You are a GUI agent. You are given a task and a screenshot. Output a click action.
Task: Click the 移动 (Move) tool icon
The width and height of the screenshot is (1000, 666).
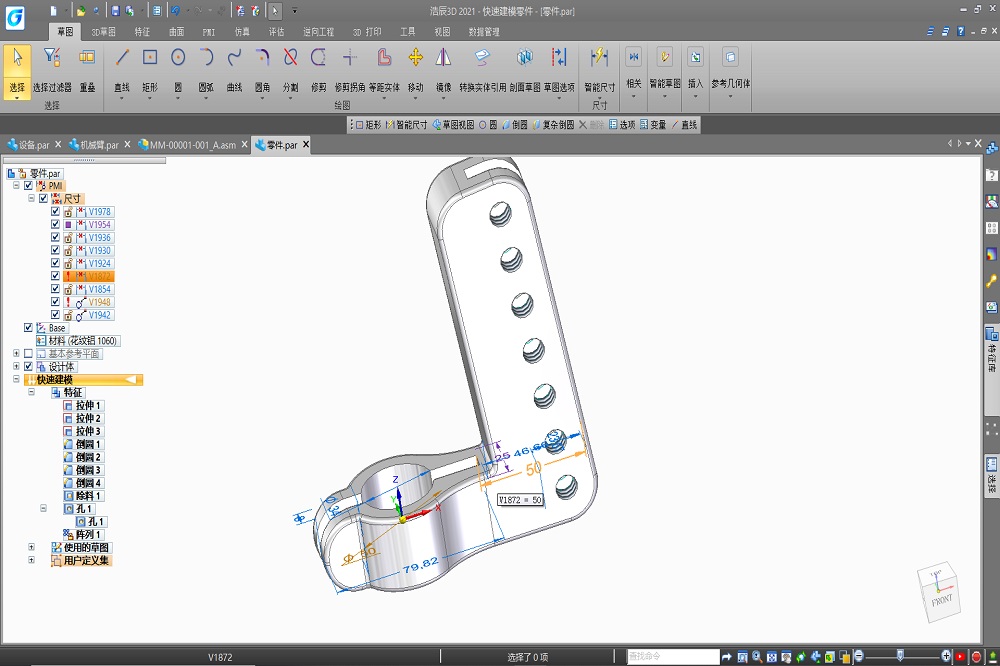tap(415, 58)
